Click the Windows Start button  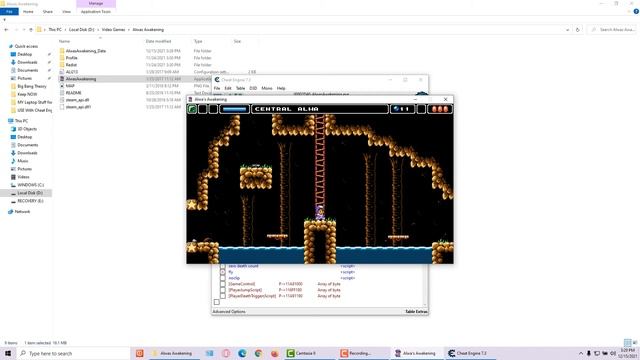8,353
